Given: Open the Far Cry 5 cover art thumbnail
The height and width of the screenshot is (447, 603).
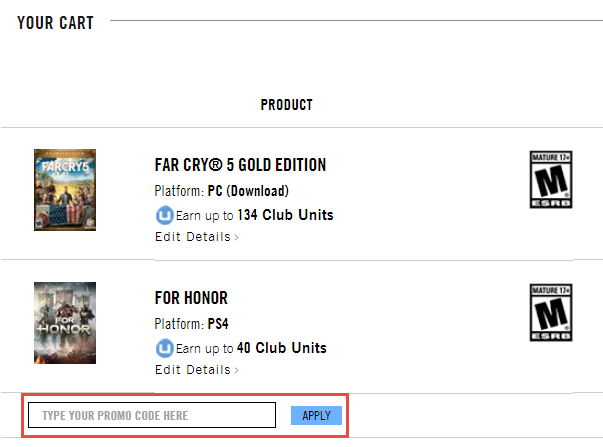Looking at the screenshot, I should click(x=65, y=190).
